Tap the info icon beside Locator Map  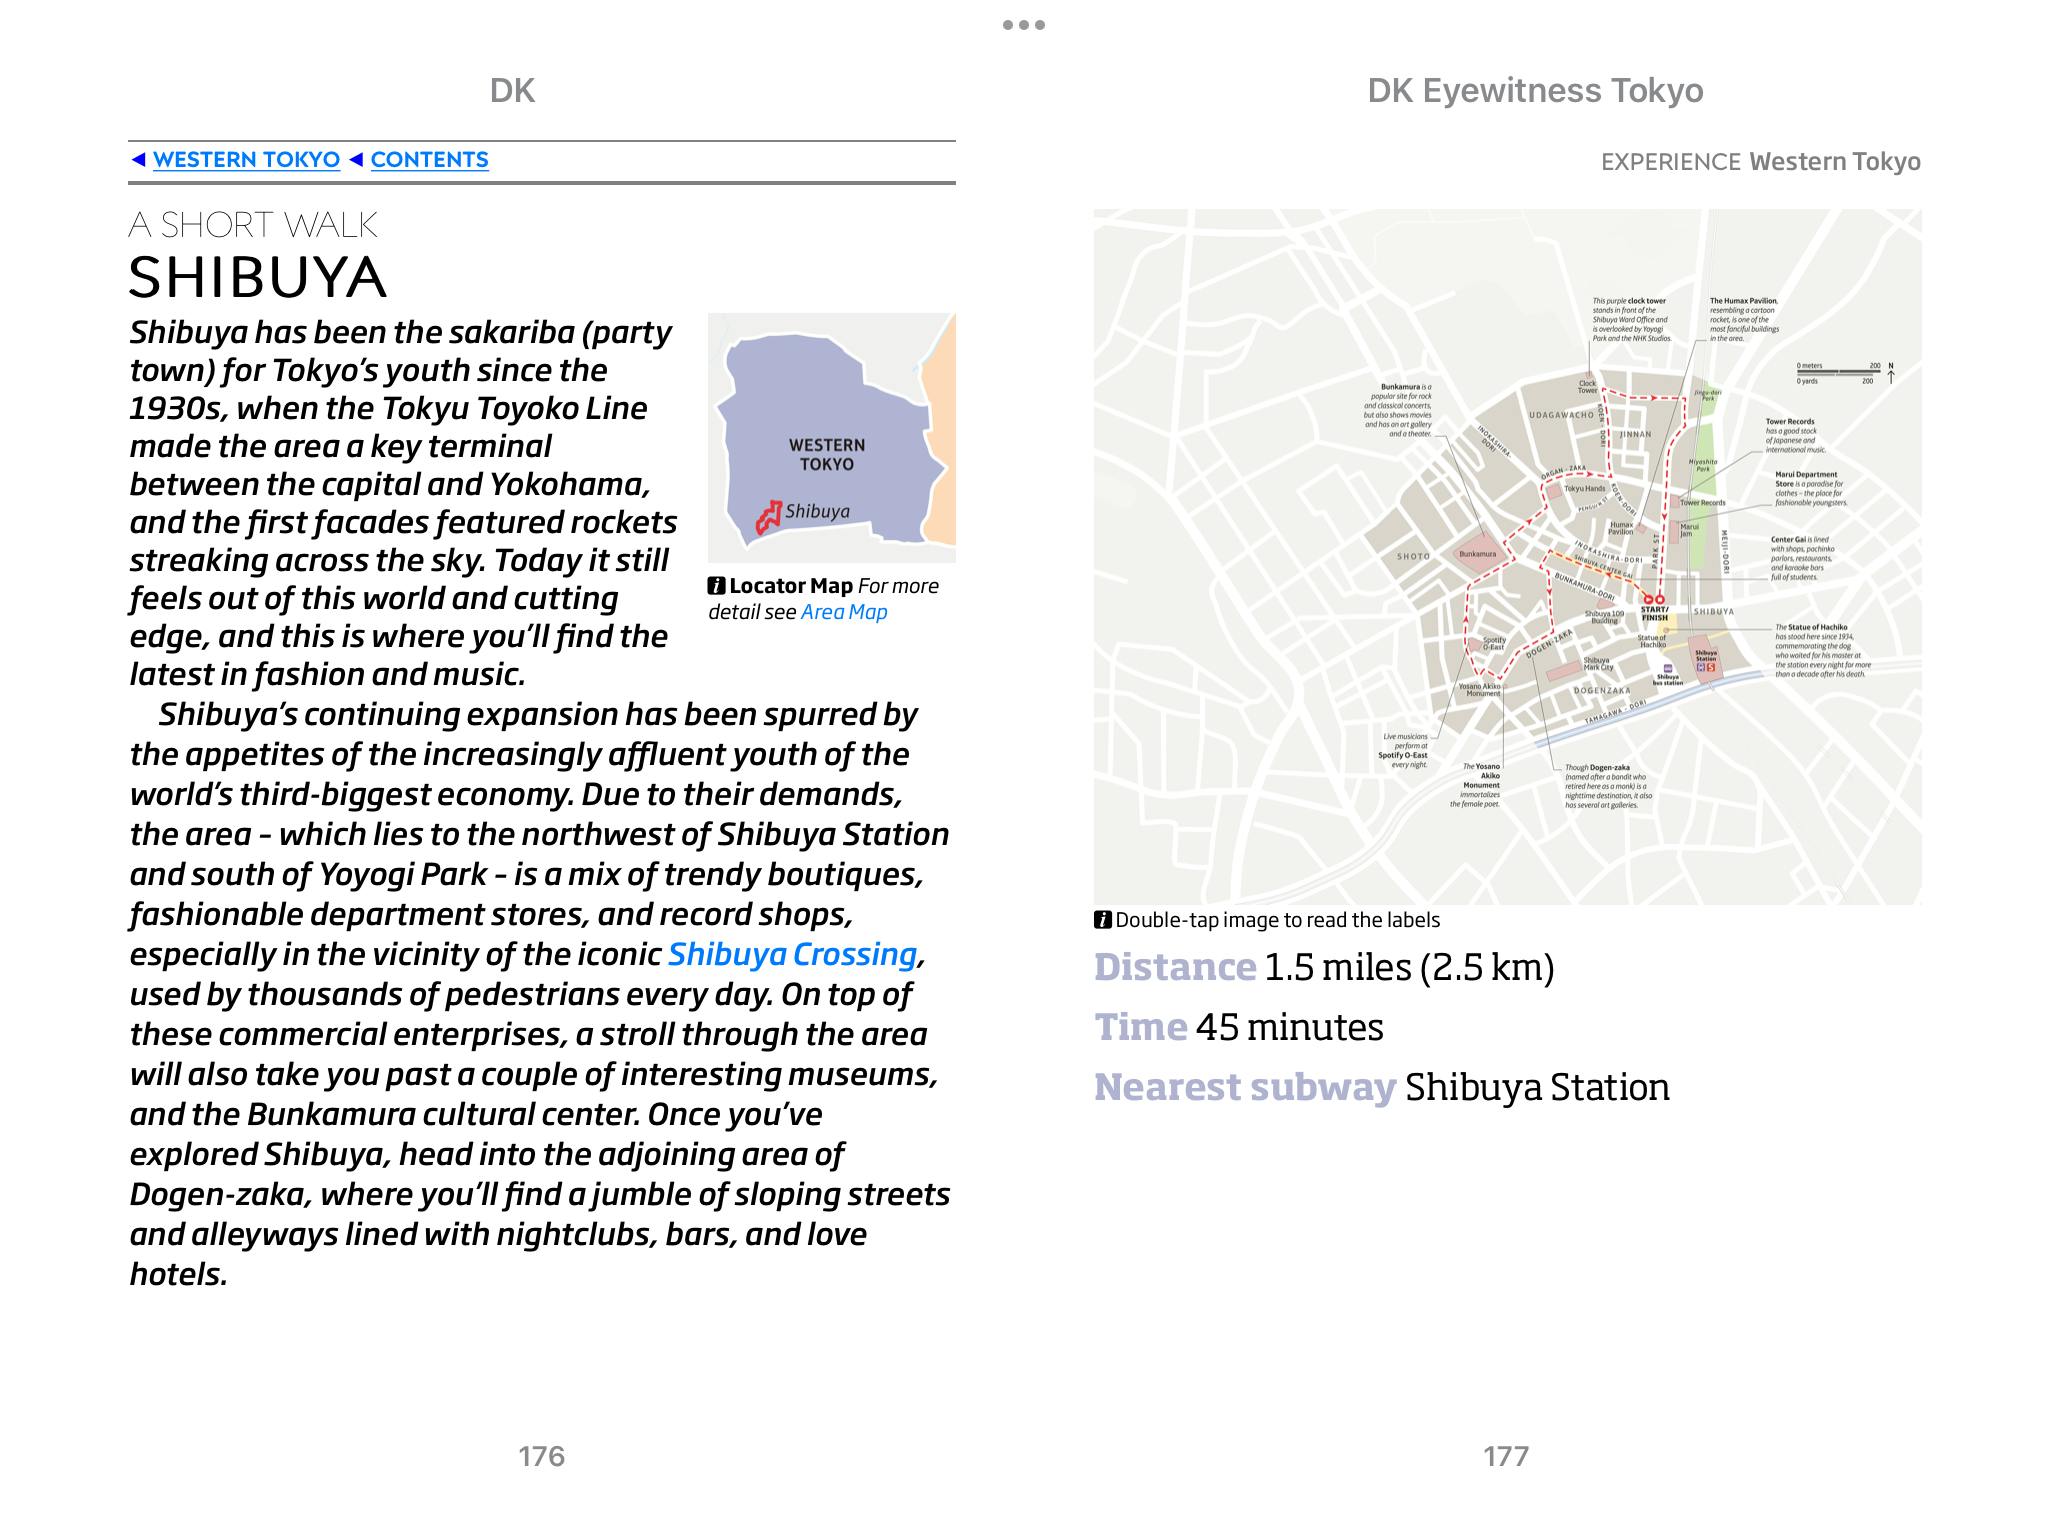point(716,586)
